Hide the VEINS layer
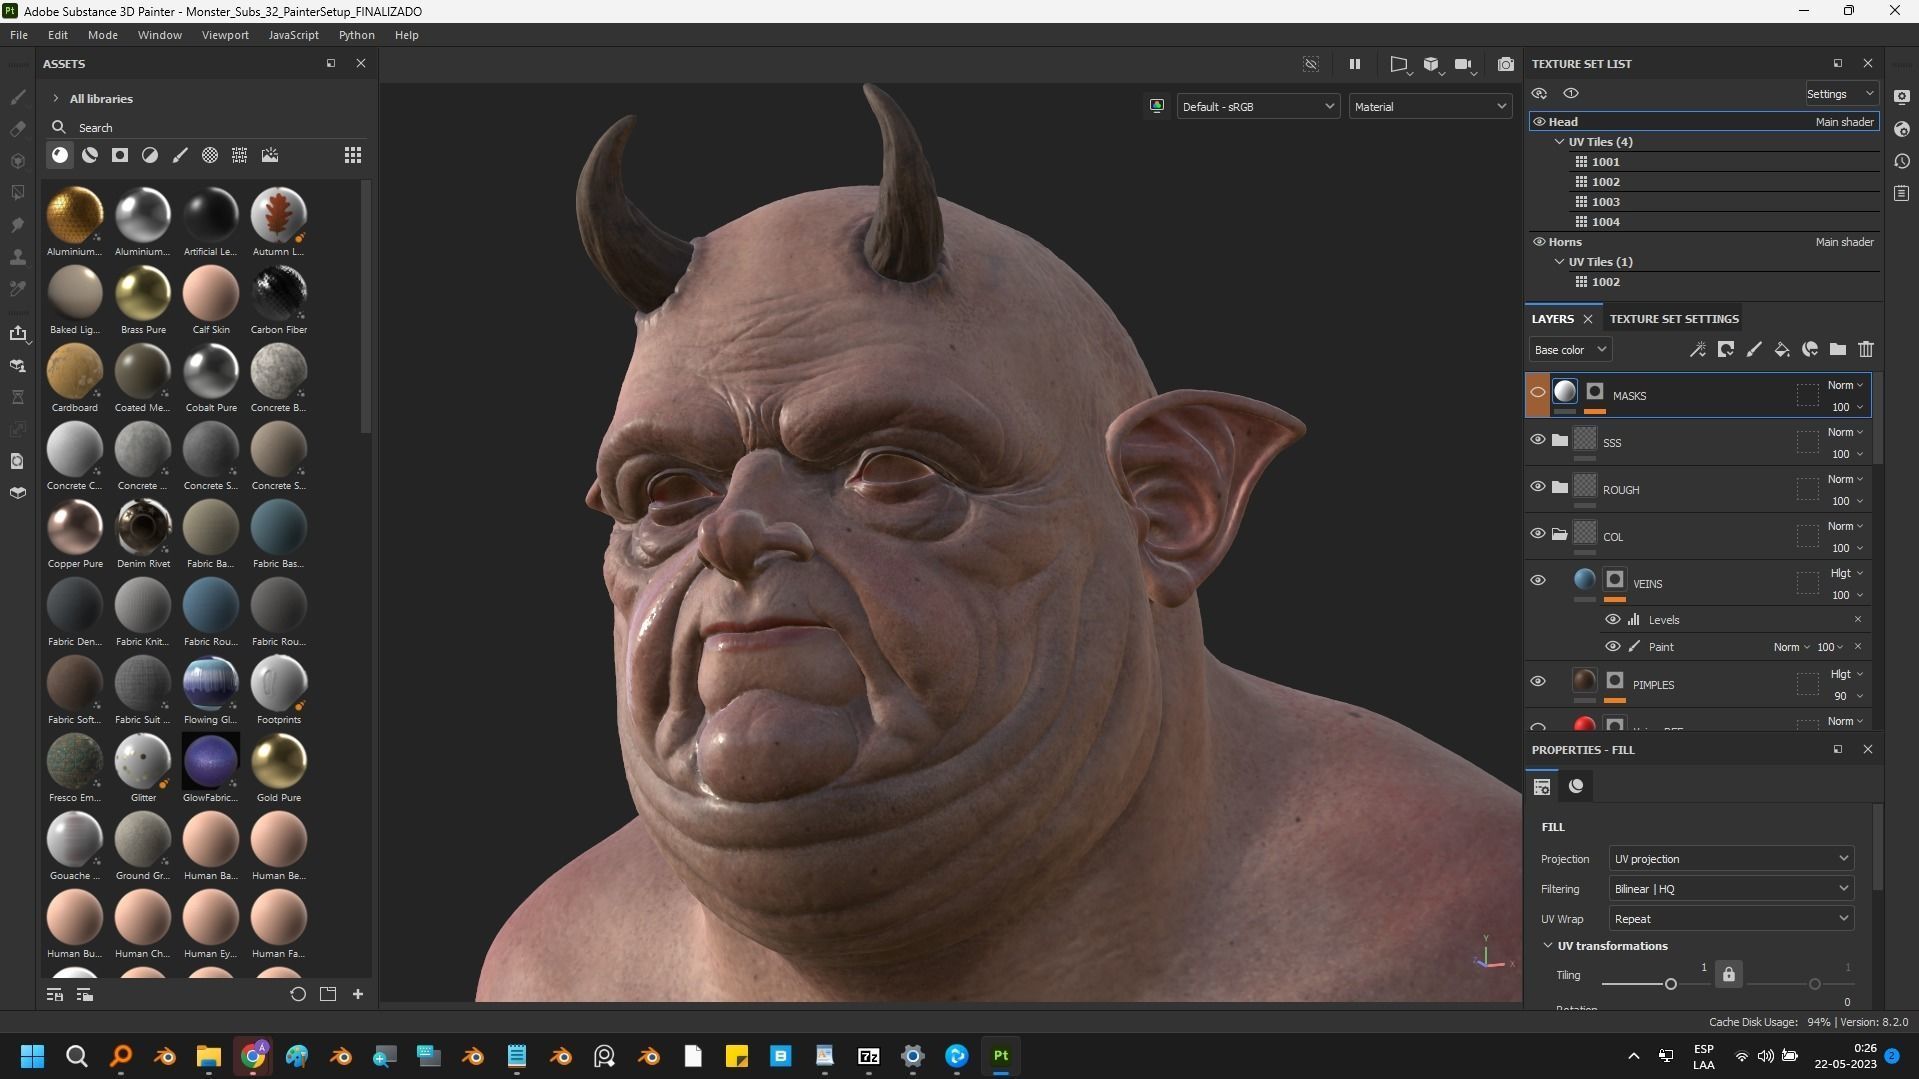Image resolution: width=1919 pixels, height=1079 pixels. (x=1538, y=581)
